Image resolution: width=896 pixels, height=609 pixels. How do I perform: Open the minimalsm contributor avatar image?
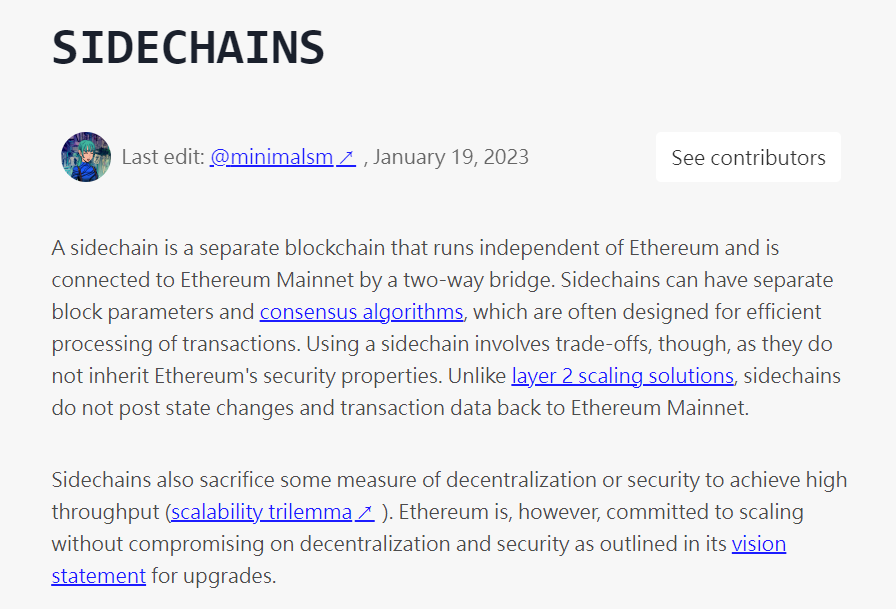[86, 157]
